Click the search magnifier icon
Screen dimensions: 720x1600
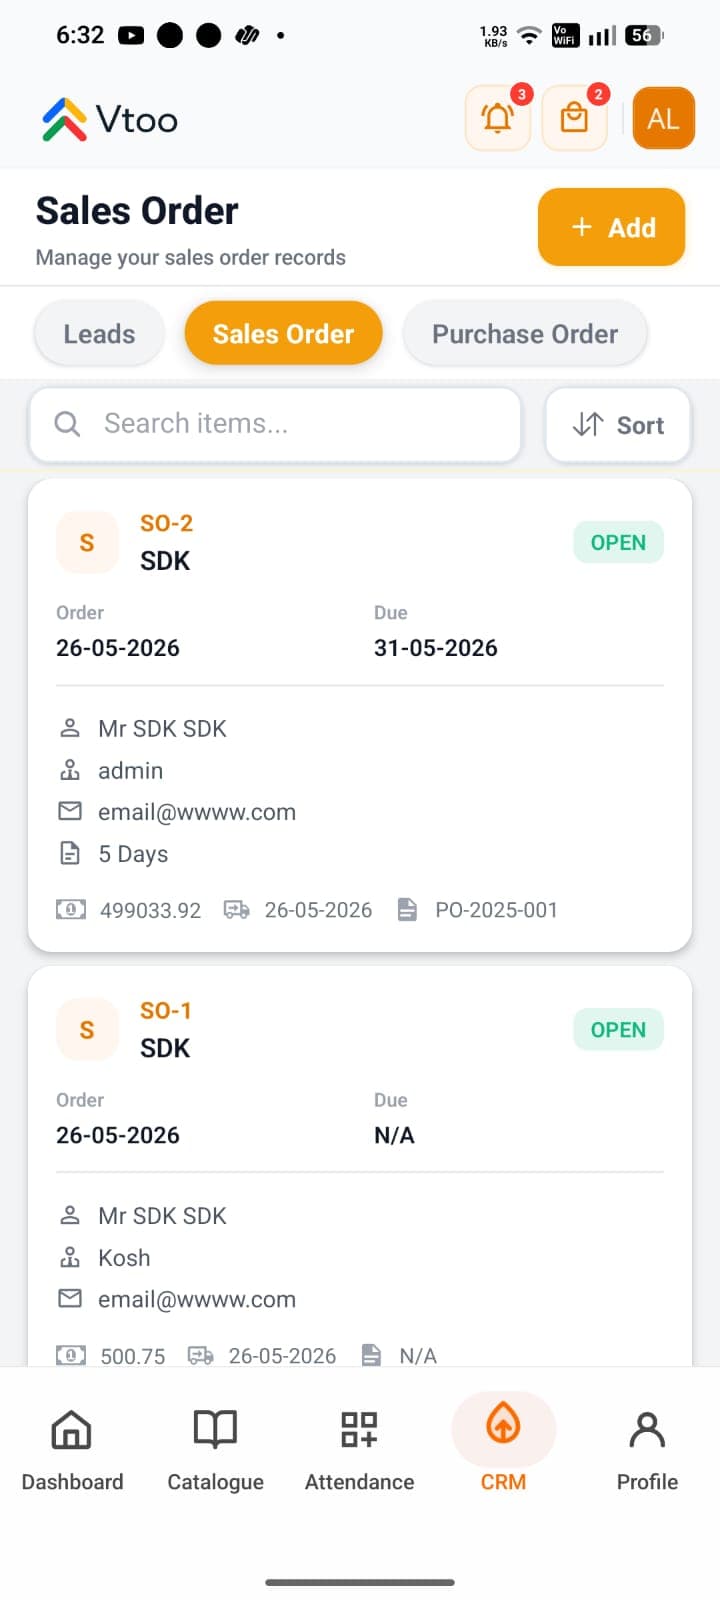coord(67,424)
